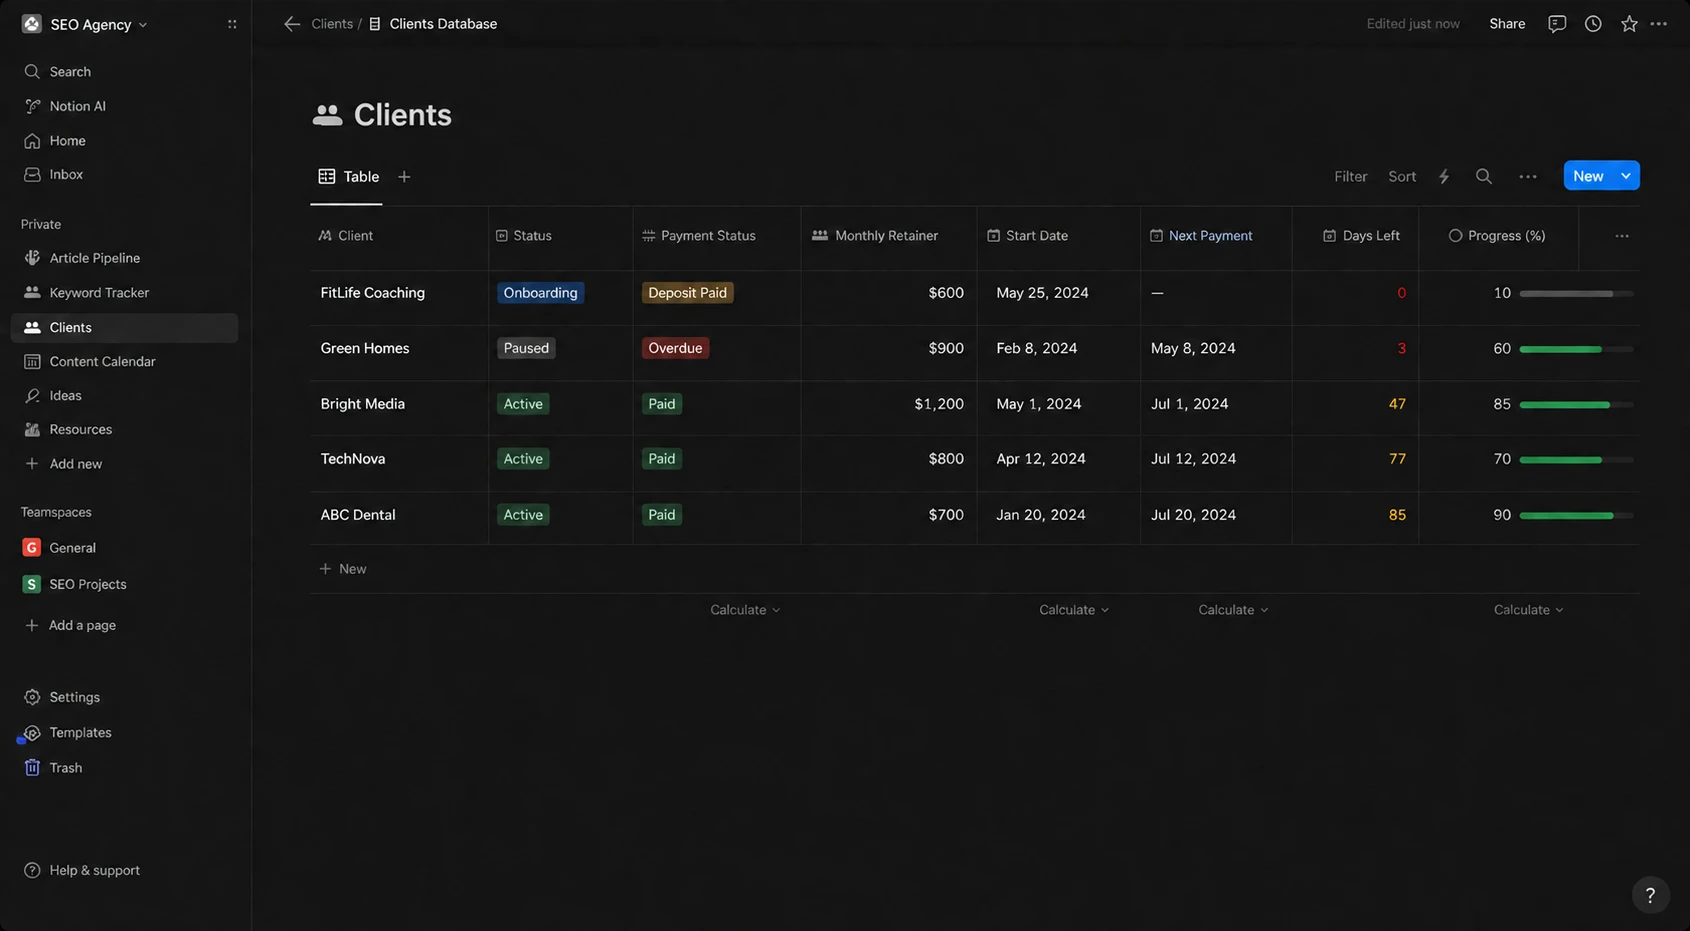Image resolution: width=1690 pixels, height=931 pixels.
Task: Click Add a page in the sidebar
Action: click(124, 625)
